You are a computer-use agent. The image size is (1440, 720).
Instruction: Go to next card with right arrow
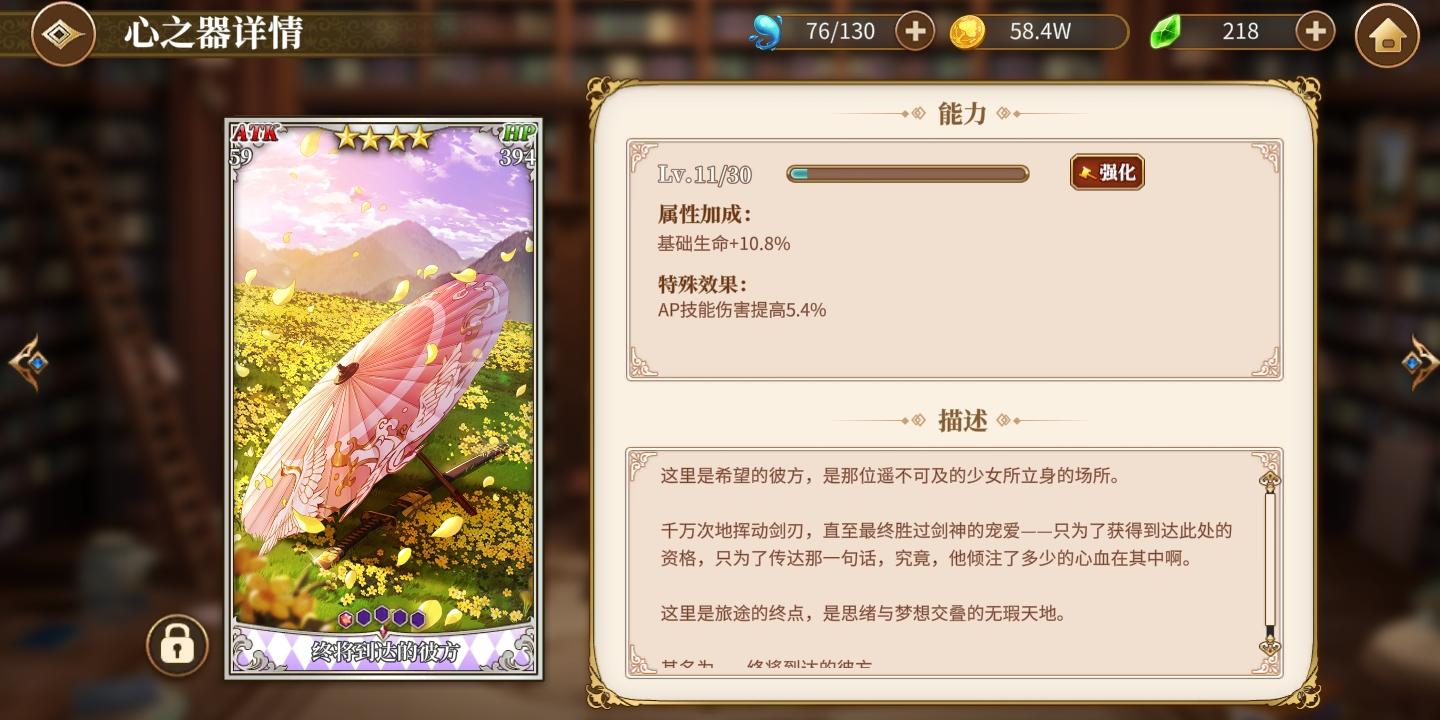pyautogui.click(x=1419, y=361)
